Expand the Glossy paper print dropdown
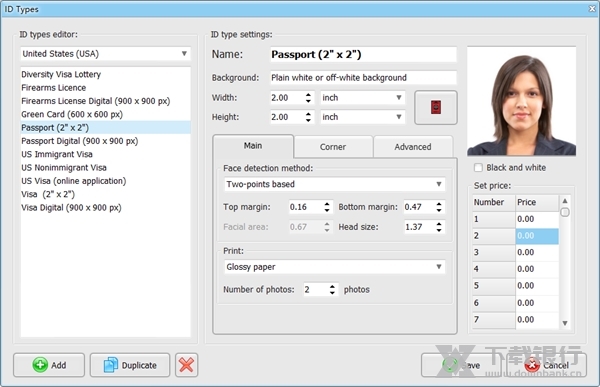Viewport: 600px width, 387px height. [334, 267]
